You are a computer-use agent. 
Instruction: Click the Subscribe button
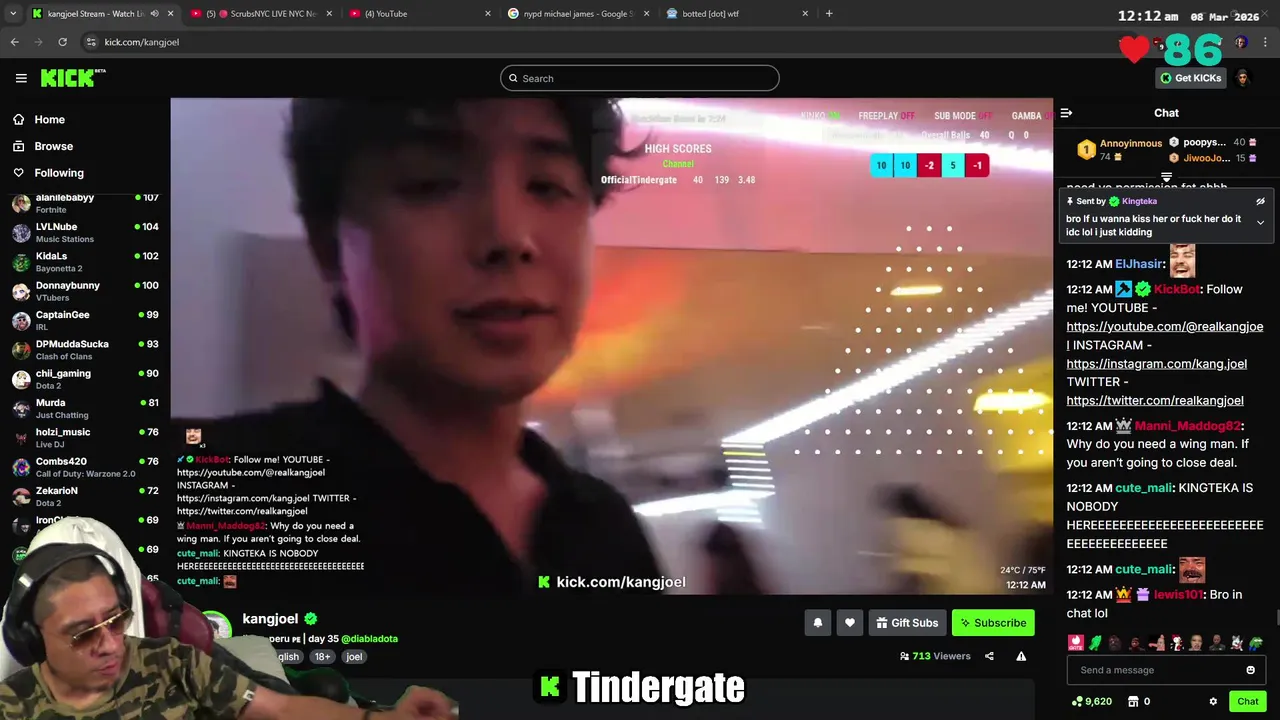[x=993, y=623]
